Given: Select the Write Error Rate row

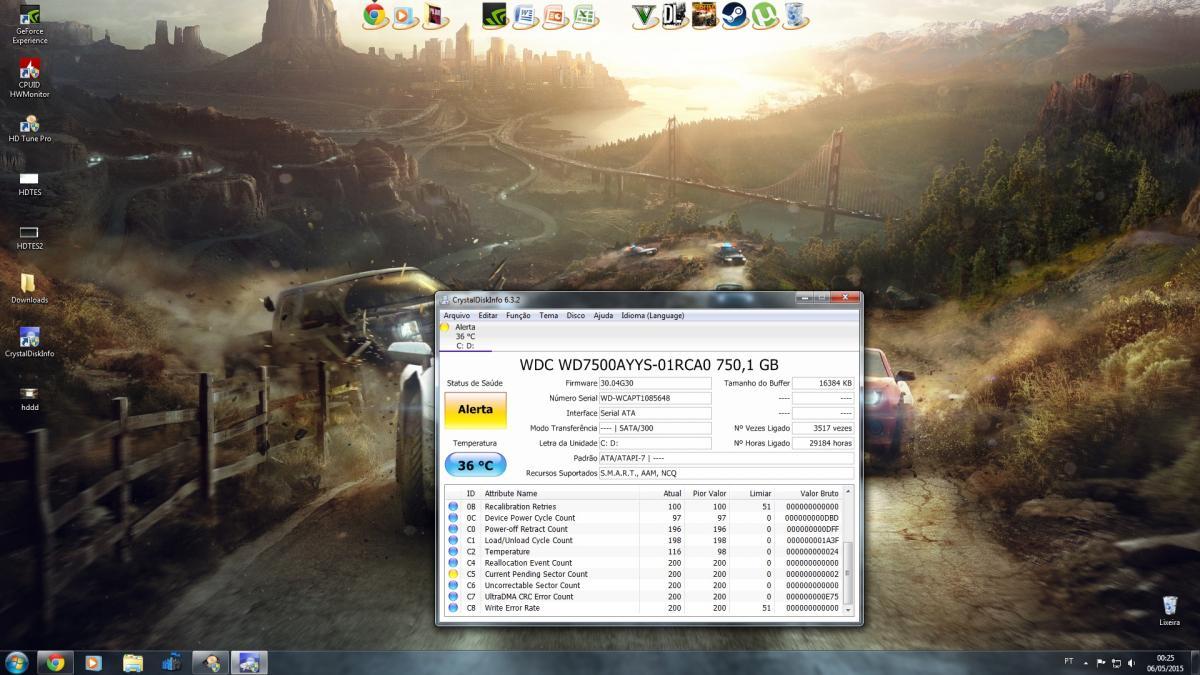Looking at the screenshot, I should pos(645,608).
